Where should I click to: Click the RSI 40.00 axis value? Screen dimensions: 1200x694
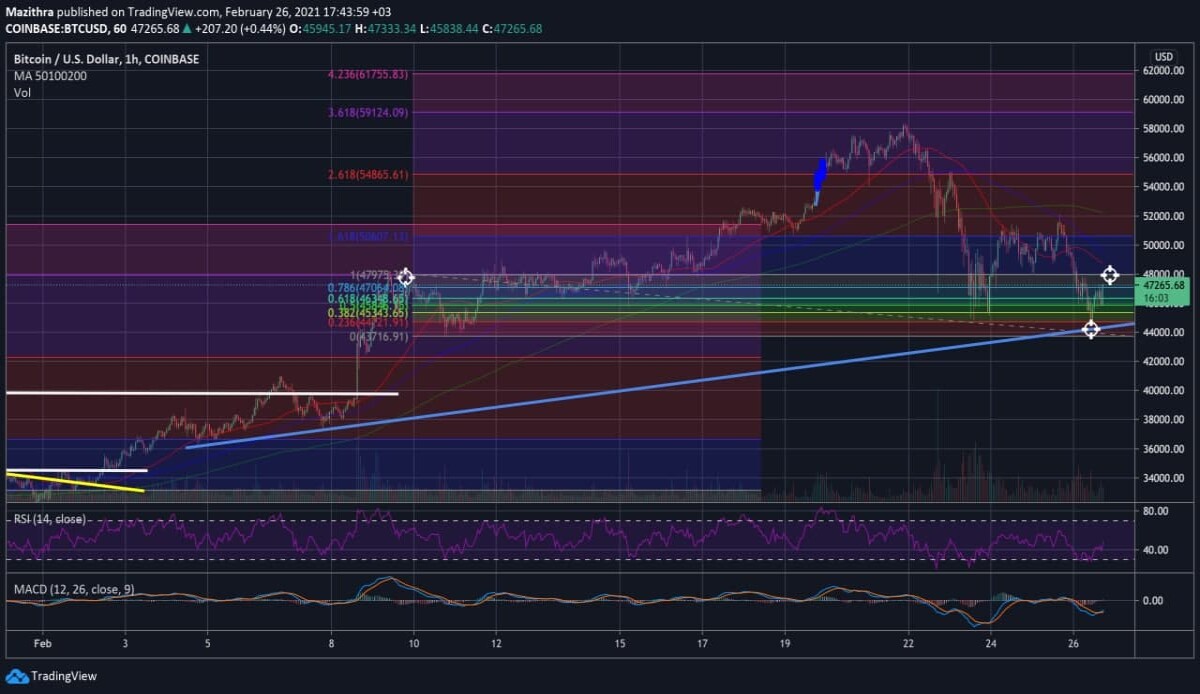tap(1156, 550)
